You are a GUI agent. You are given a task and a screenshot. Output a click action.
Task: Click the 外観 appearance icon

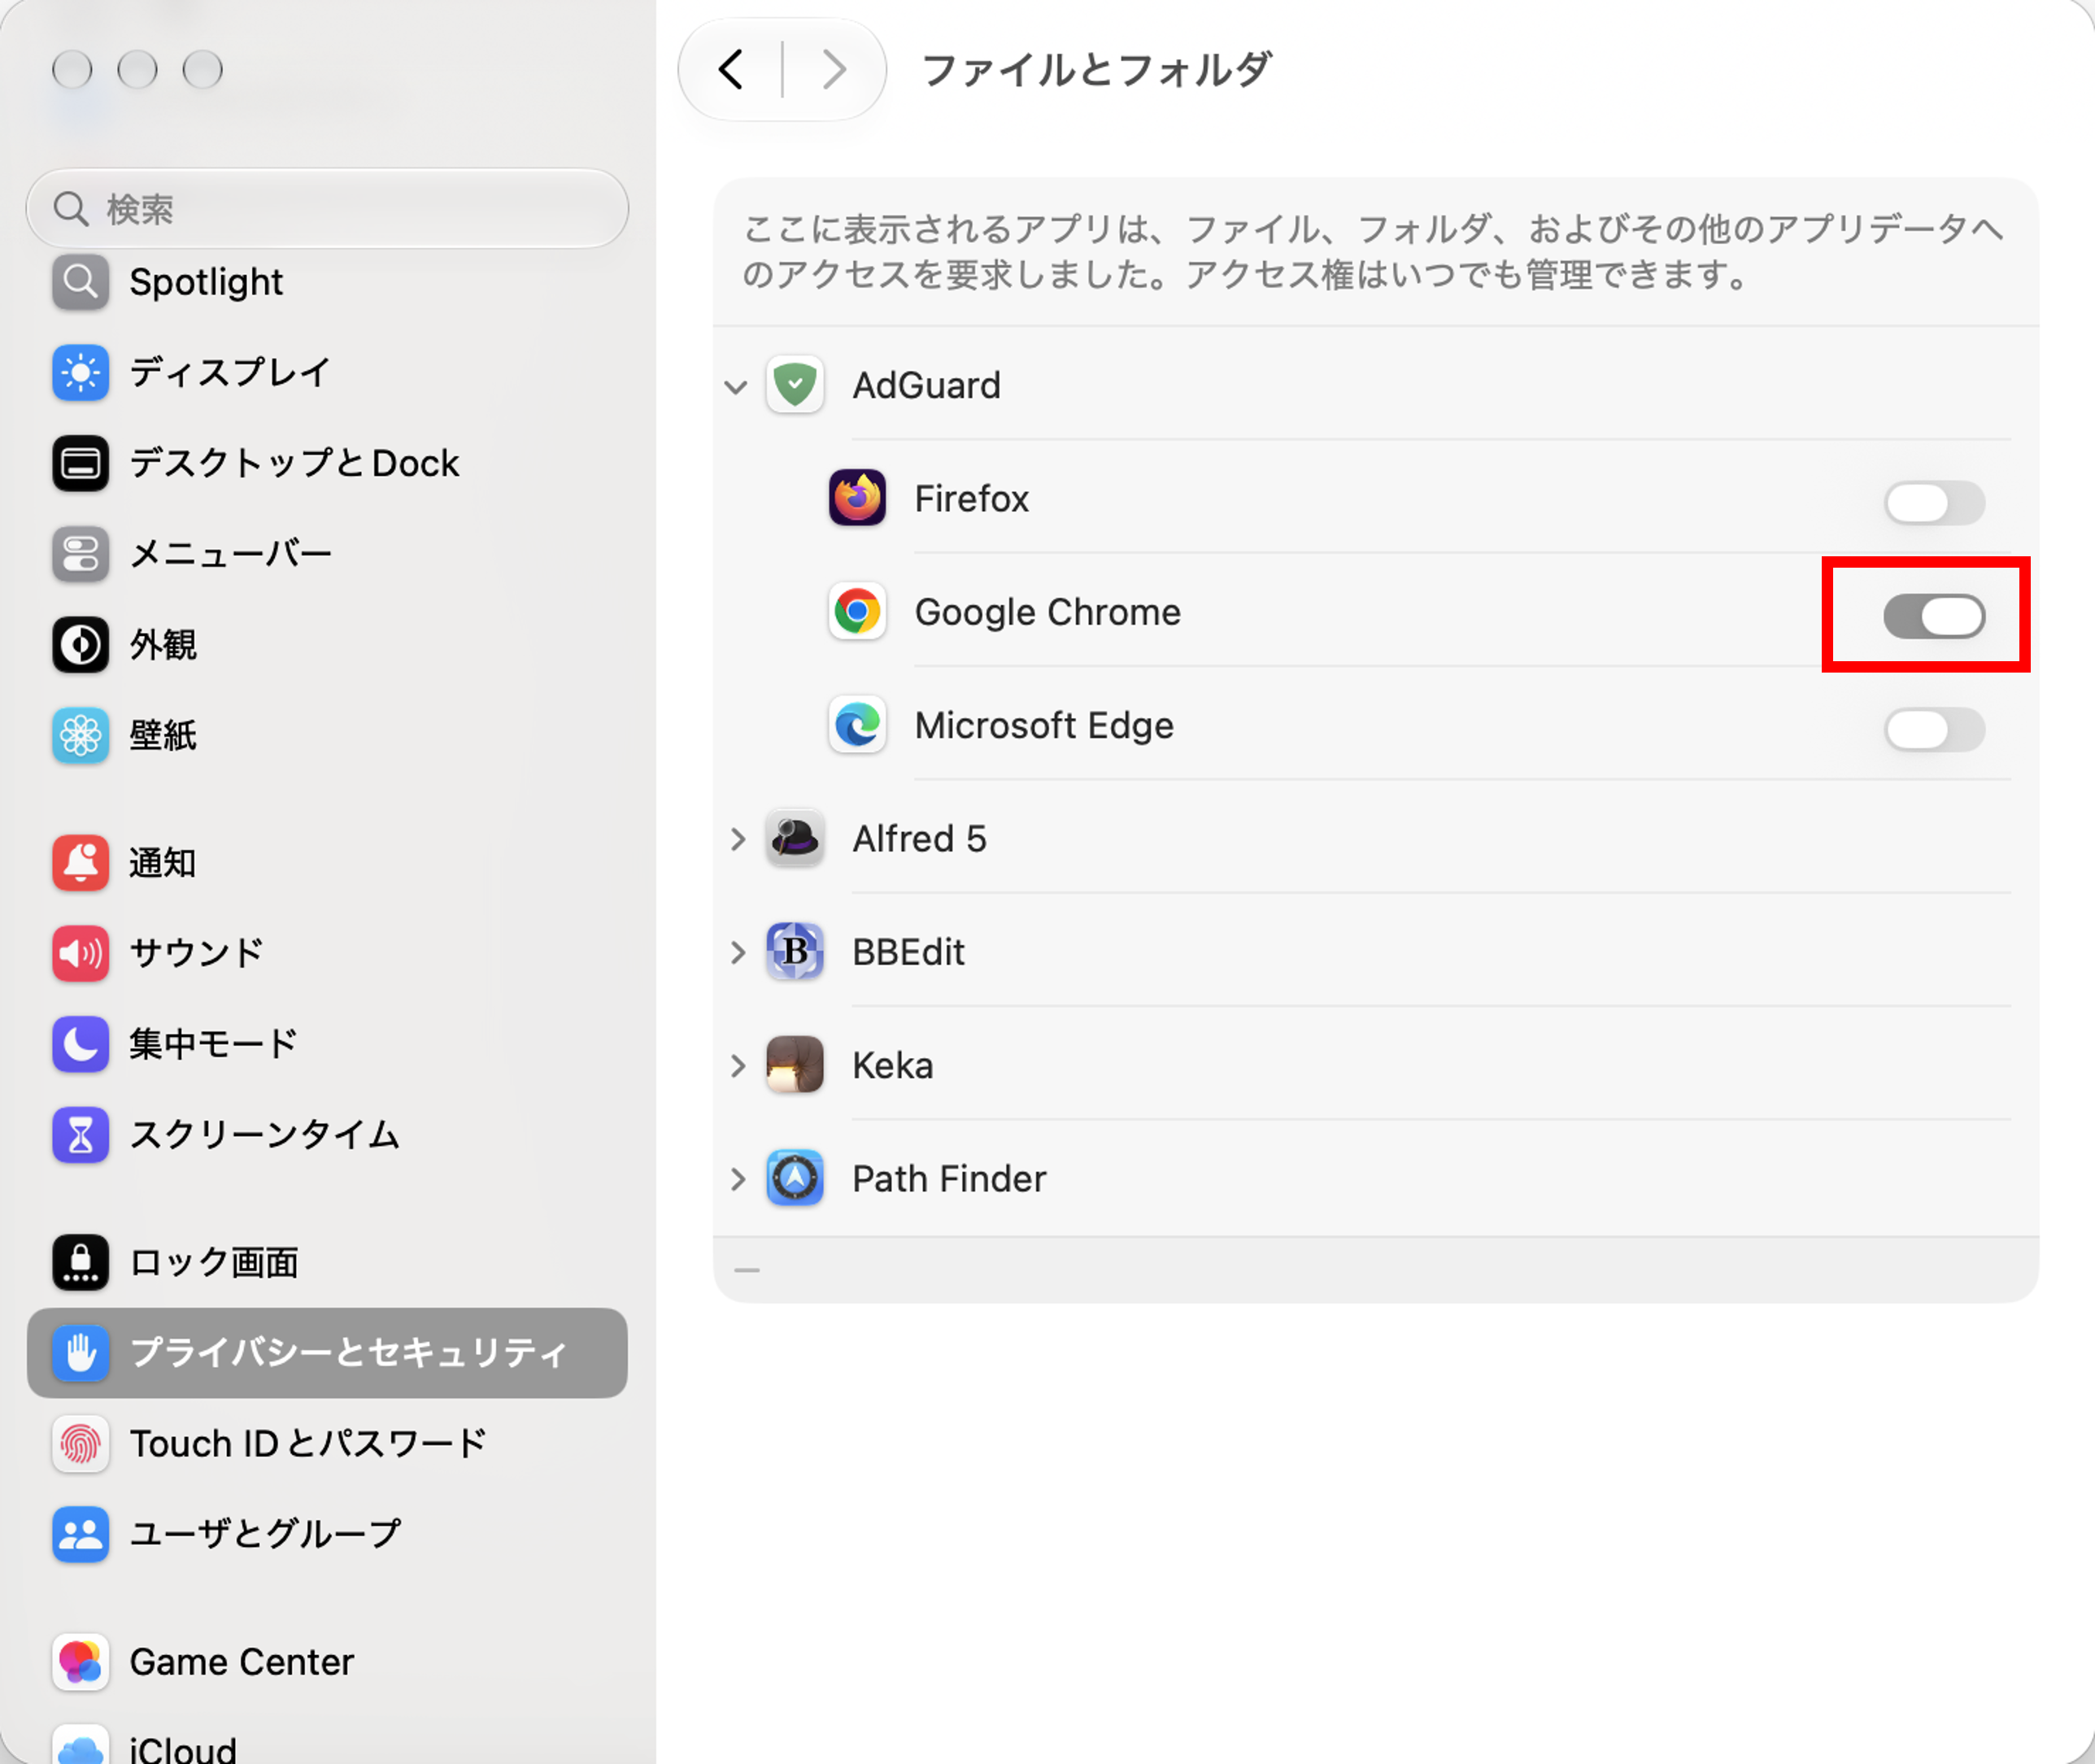coord(81,645)
